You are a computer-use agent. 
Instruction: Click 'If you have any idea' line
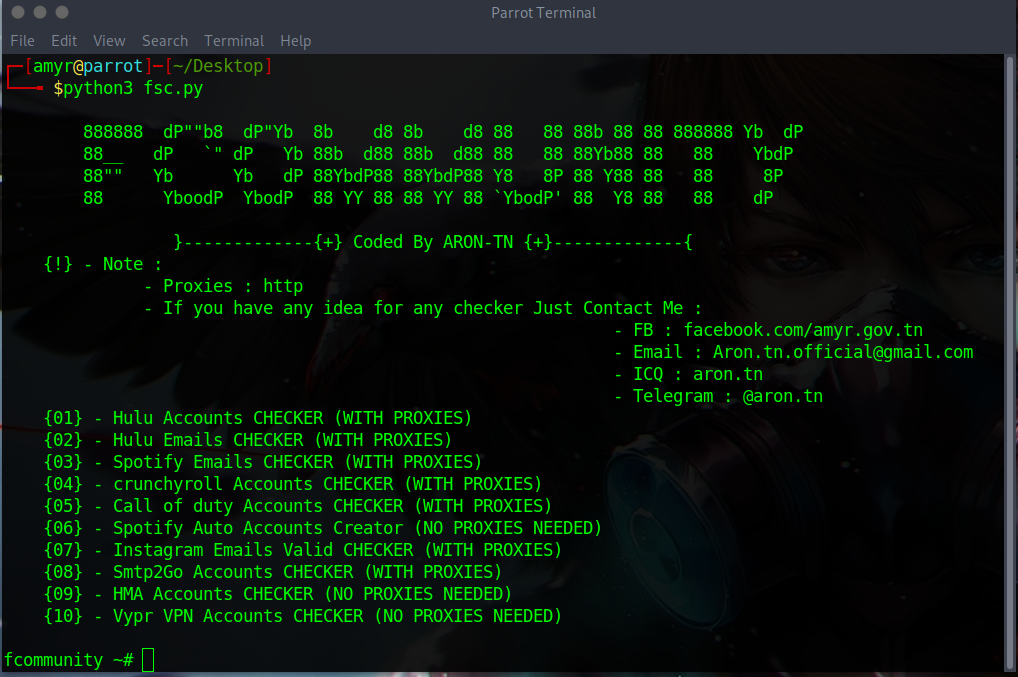point(423,308)
